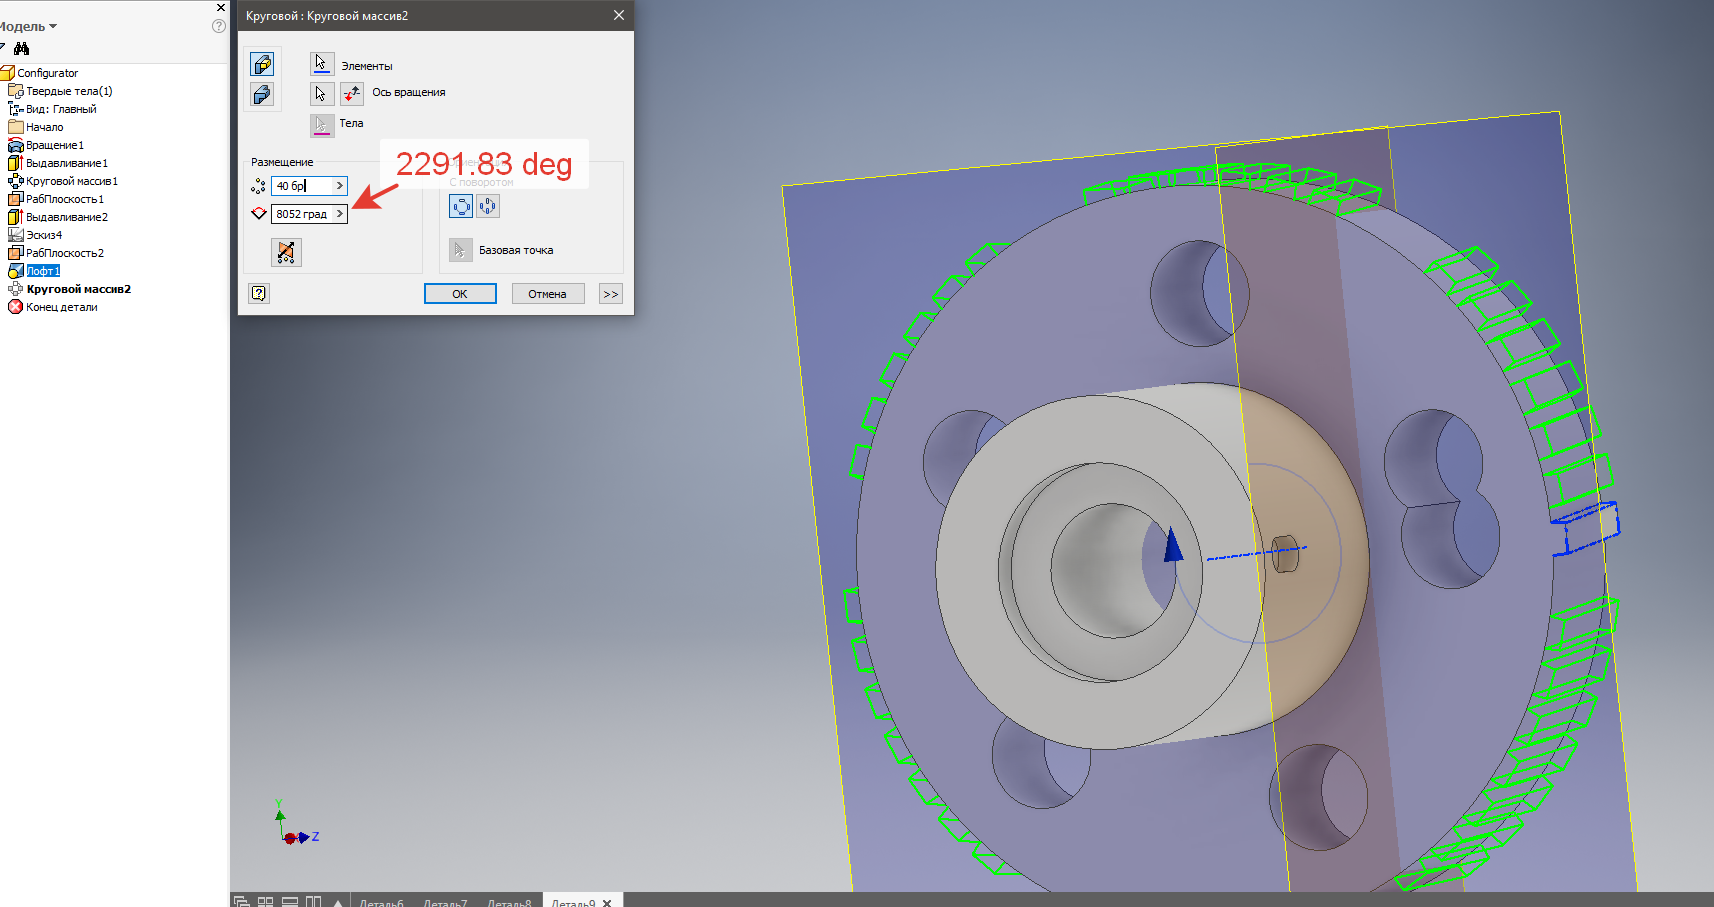
Task: Confirm the circular pattern with ОК
Action: 460,293
